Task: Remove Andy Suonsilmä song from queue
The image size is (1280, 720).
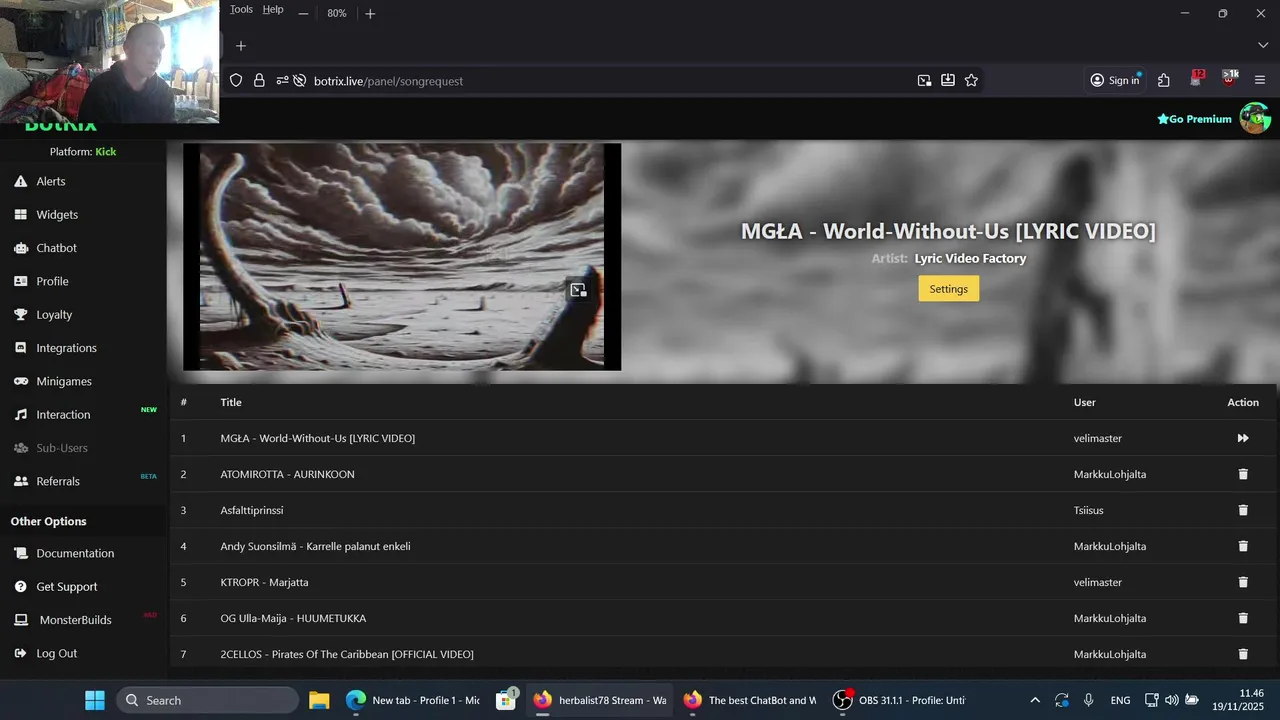Action: tap(1243, 546)
